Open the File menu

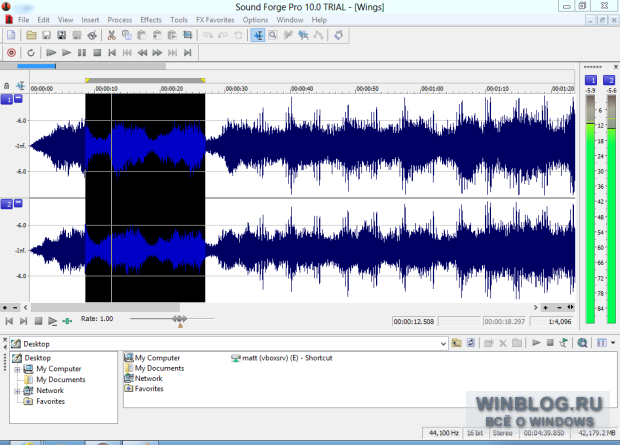pos(23,20)
